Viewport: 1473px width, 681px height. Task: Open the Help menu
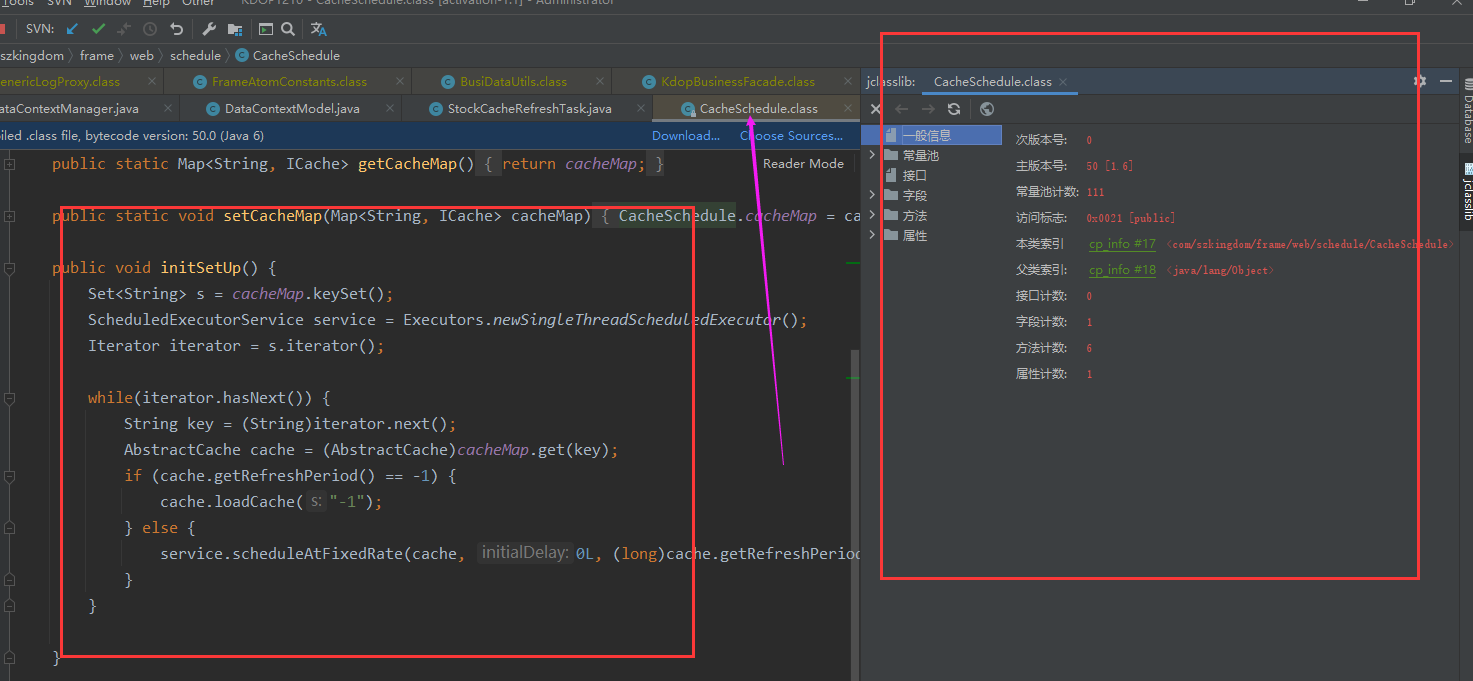(156, 3)
